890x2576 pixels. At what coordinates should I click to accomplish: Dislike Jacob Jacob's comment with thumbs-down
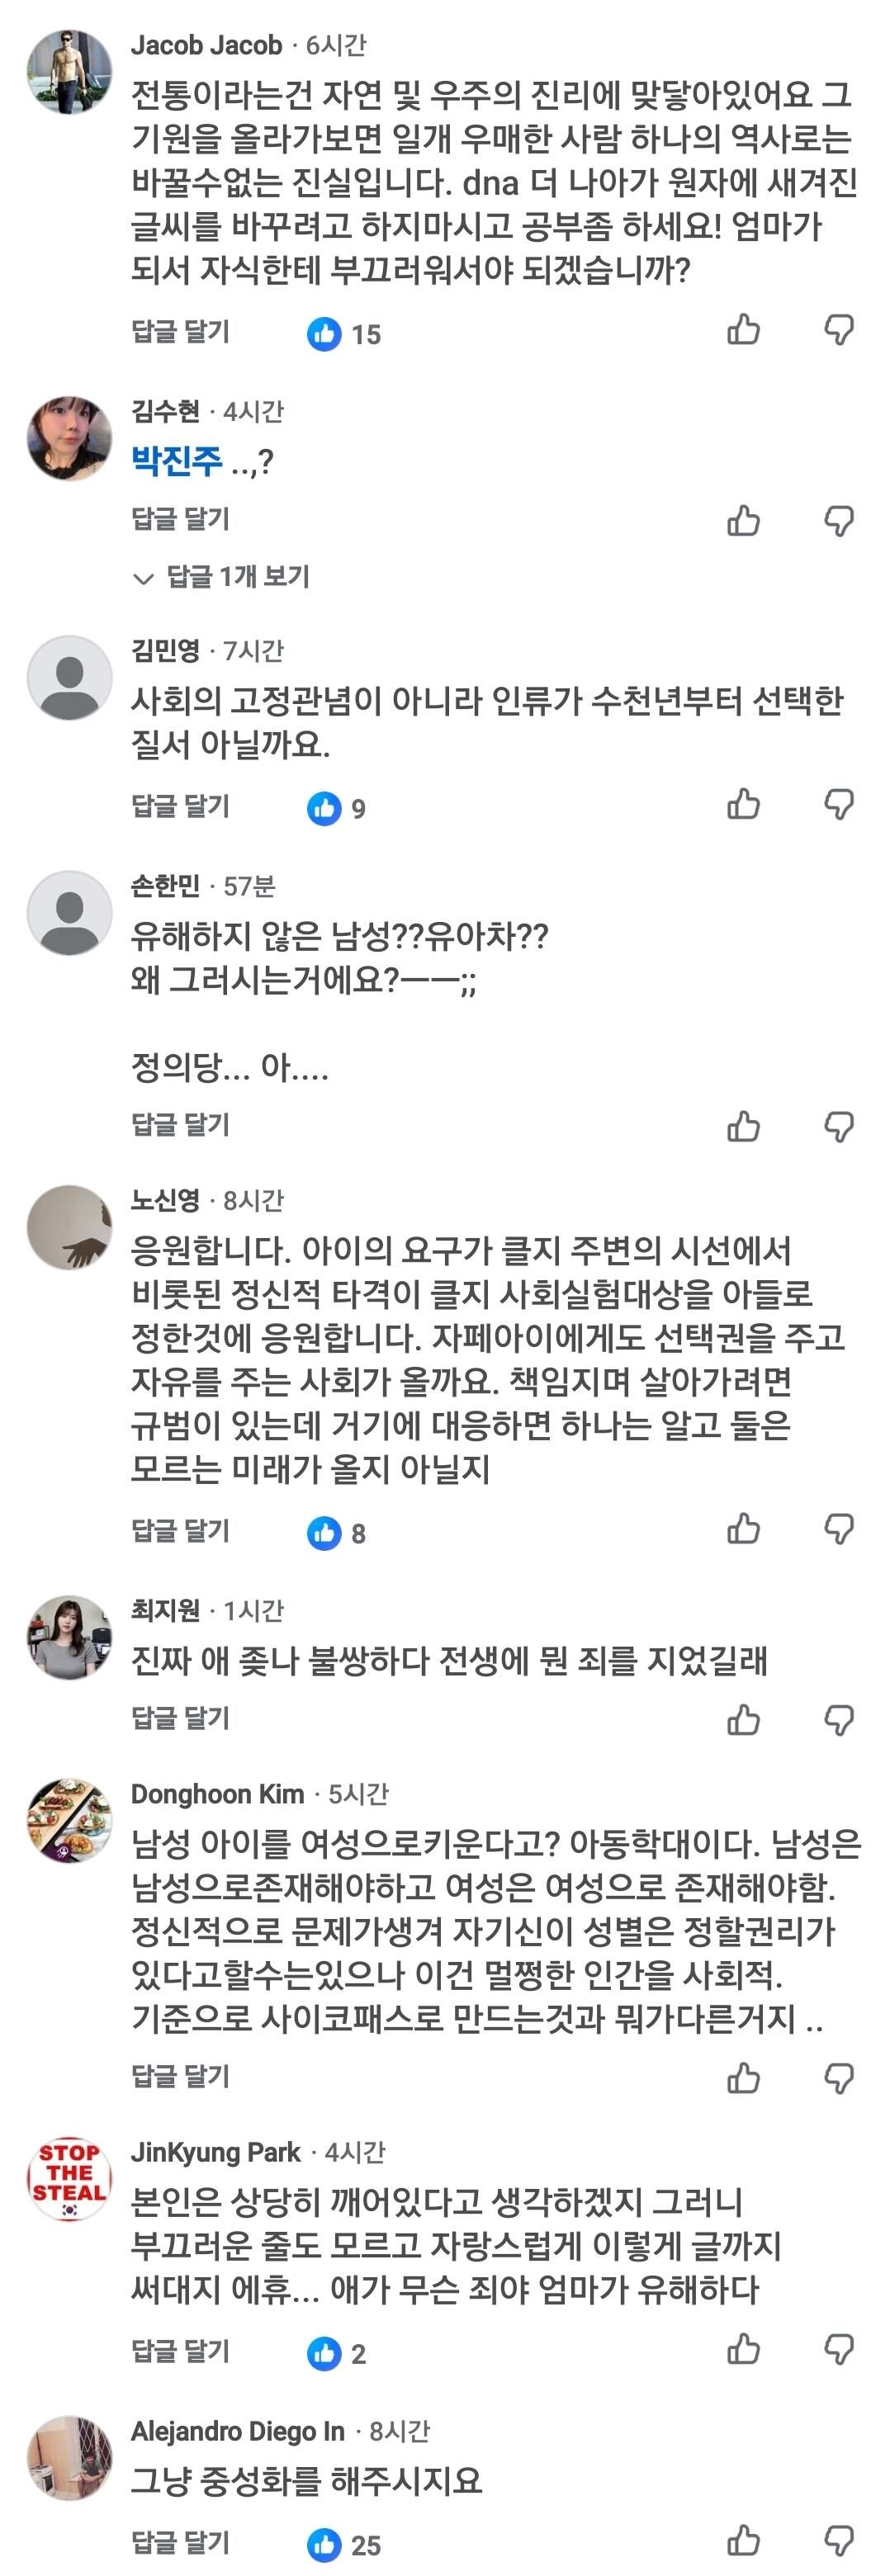pos(838,329)
